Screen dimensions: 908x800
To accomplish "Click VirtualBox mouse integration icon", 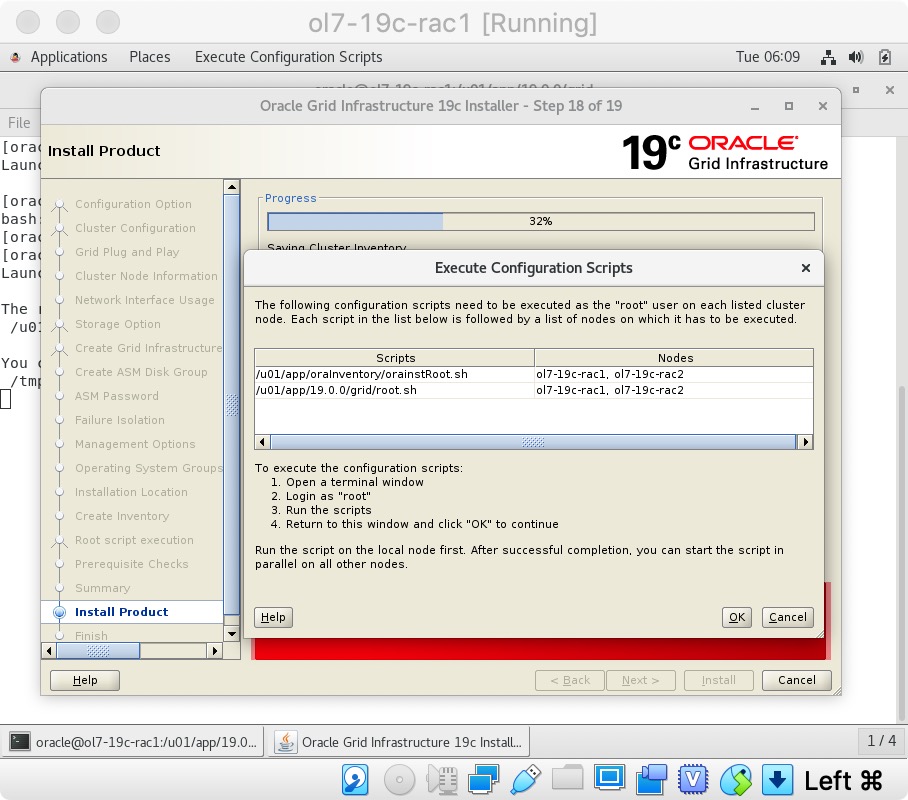I will 735,780.
